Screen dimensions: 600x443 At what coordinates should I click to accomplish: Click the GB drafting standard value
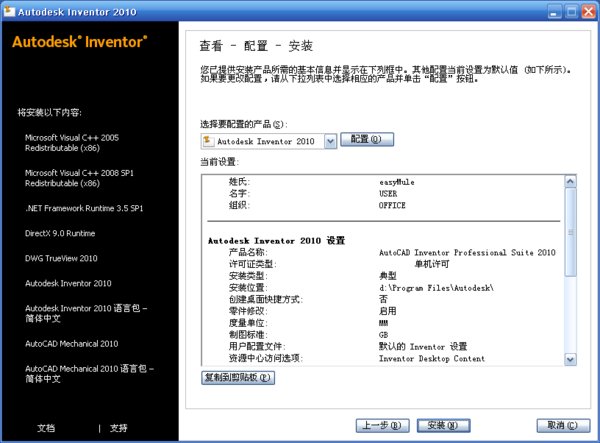[x=383, y=335]
